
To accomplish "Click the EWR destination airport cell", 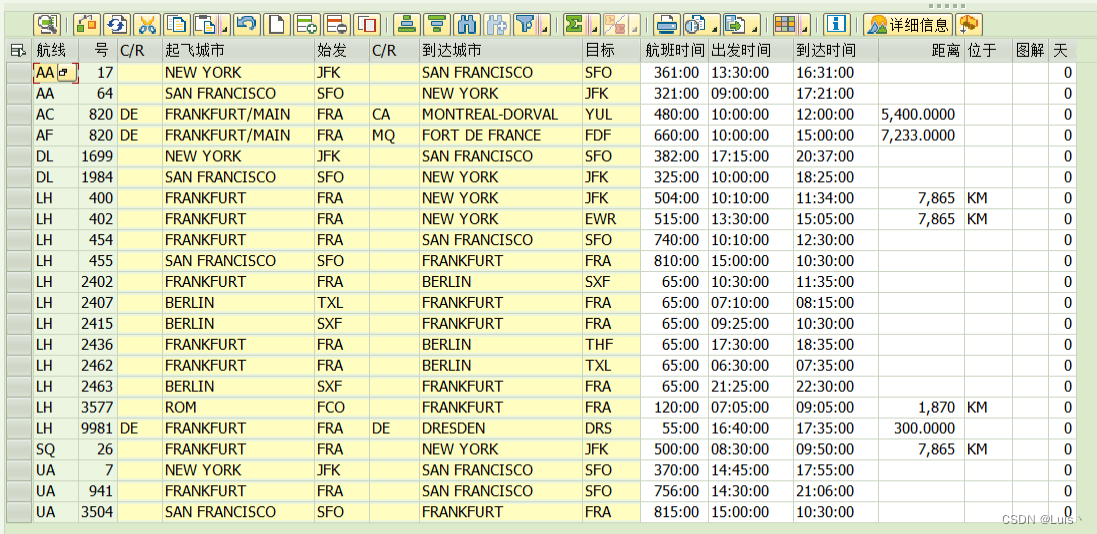I will [611, 219].
